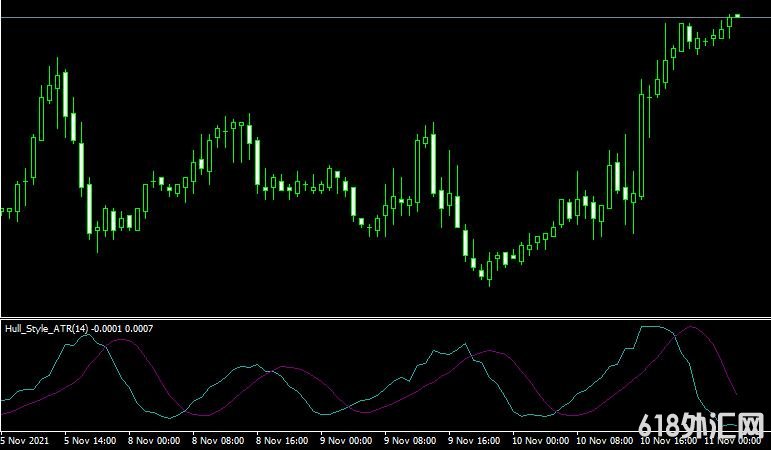
Task: Click the last candle at the chart's top right
Action: click(x=737, y=15)
